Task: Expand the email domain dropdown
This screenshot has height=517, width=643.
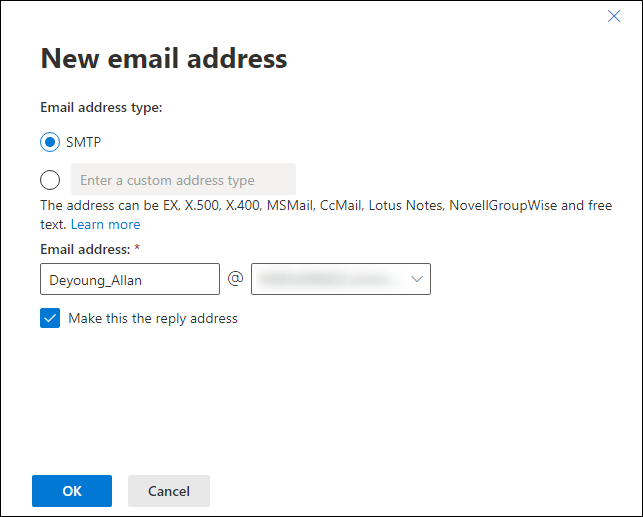Action: 341,279
